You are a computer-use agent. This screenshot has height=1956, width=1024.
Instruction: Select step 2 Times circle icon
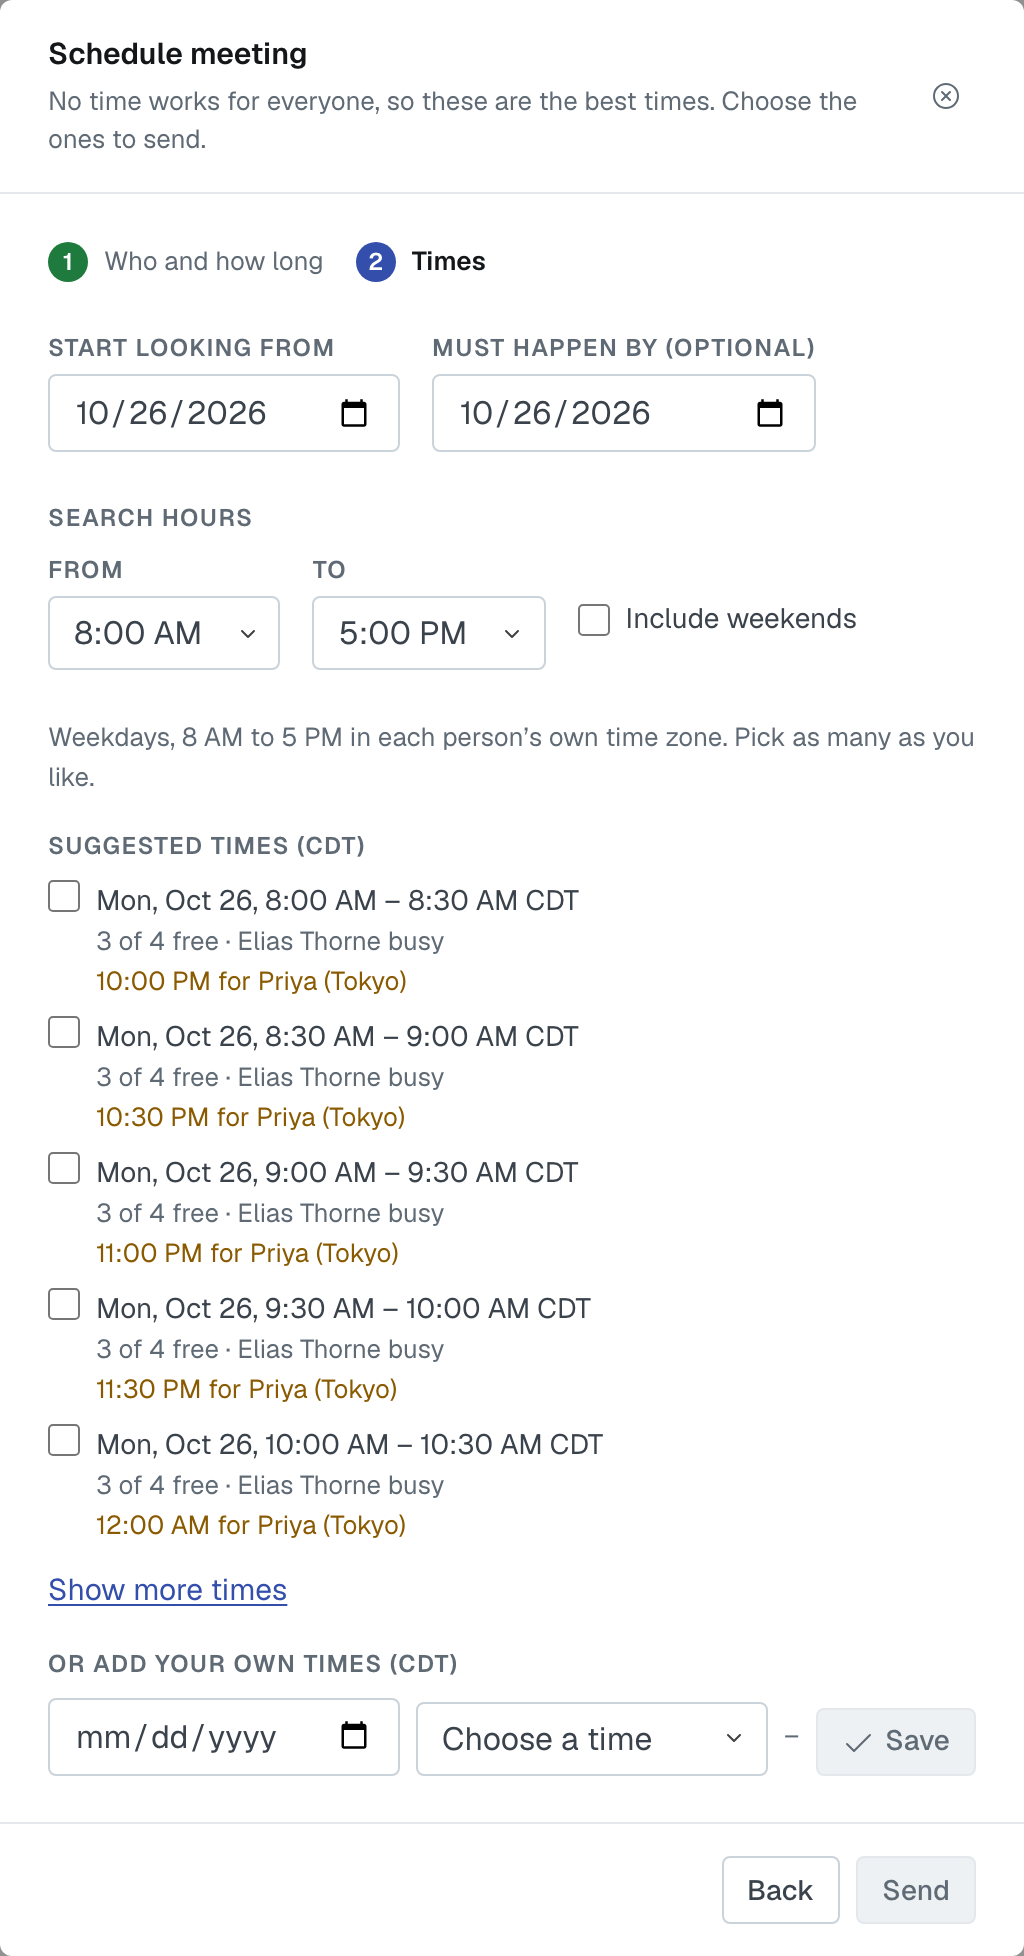[376, 262]
